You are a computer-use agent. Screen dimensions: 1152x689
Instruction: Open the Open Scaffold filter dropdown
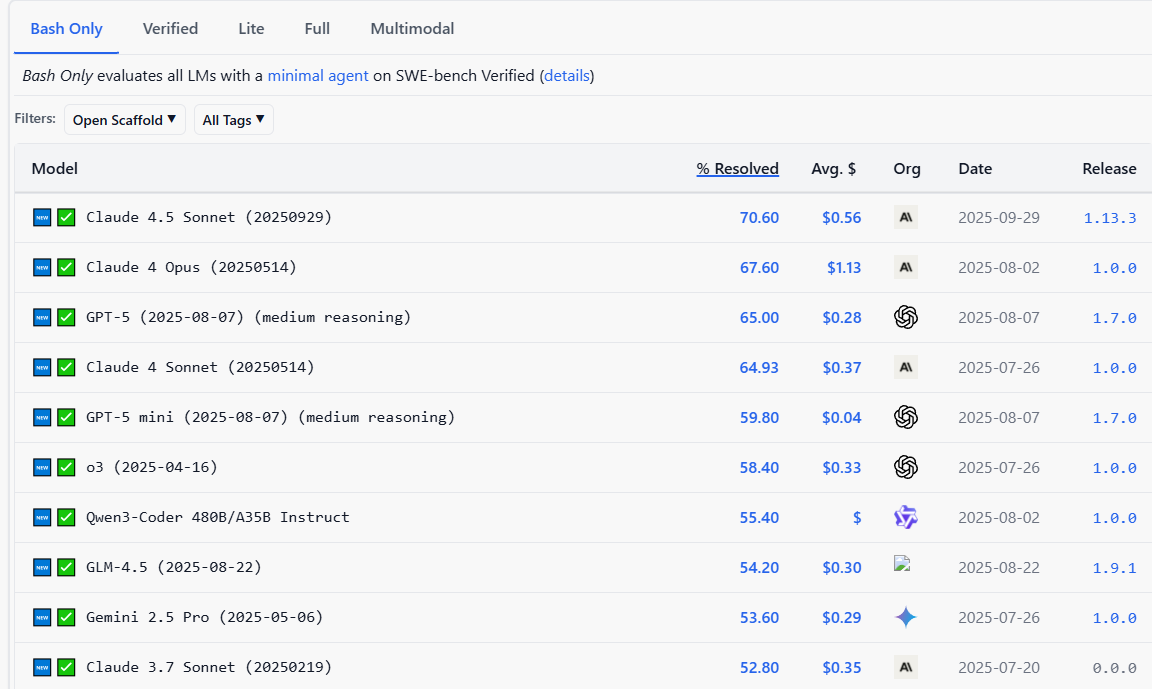click(x=124, y=120)
